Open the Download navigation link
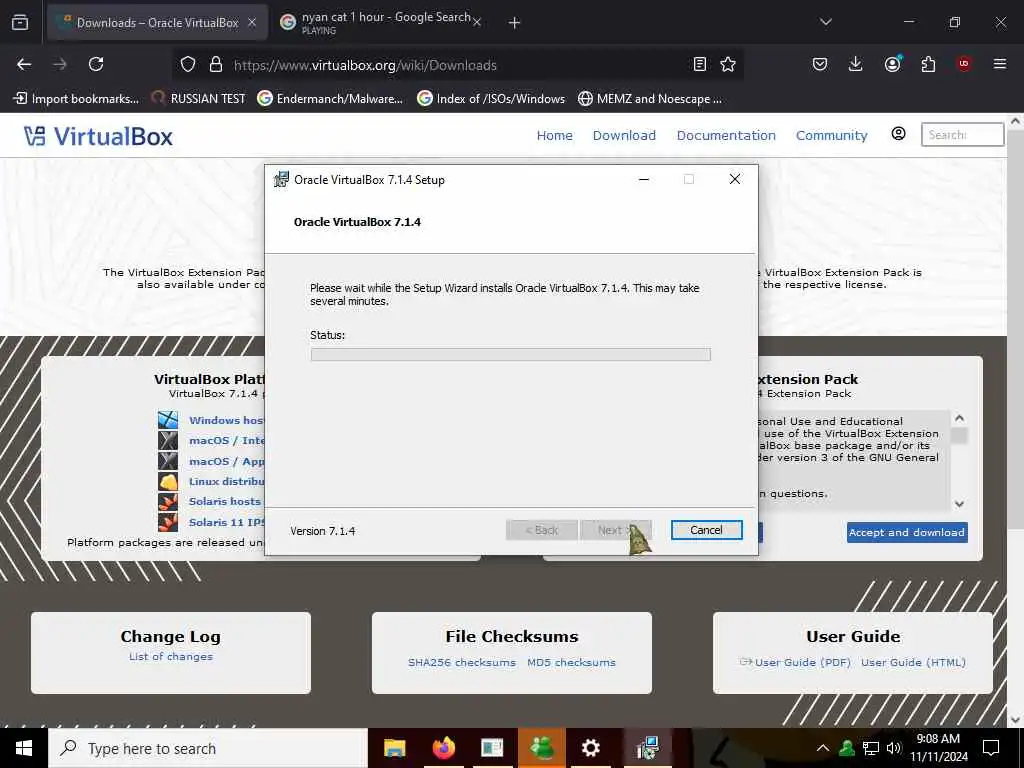This screenshot has width=1024, height=768. click(624, 135)
